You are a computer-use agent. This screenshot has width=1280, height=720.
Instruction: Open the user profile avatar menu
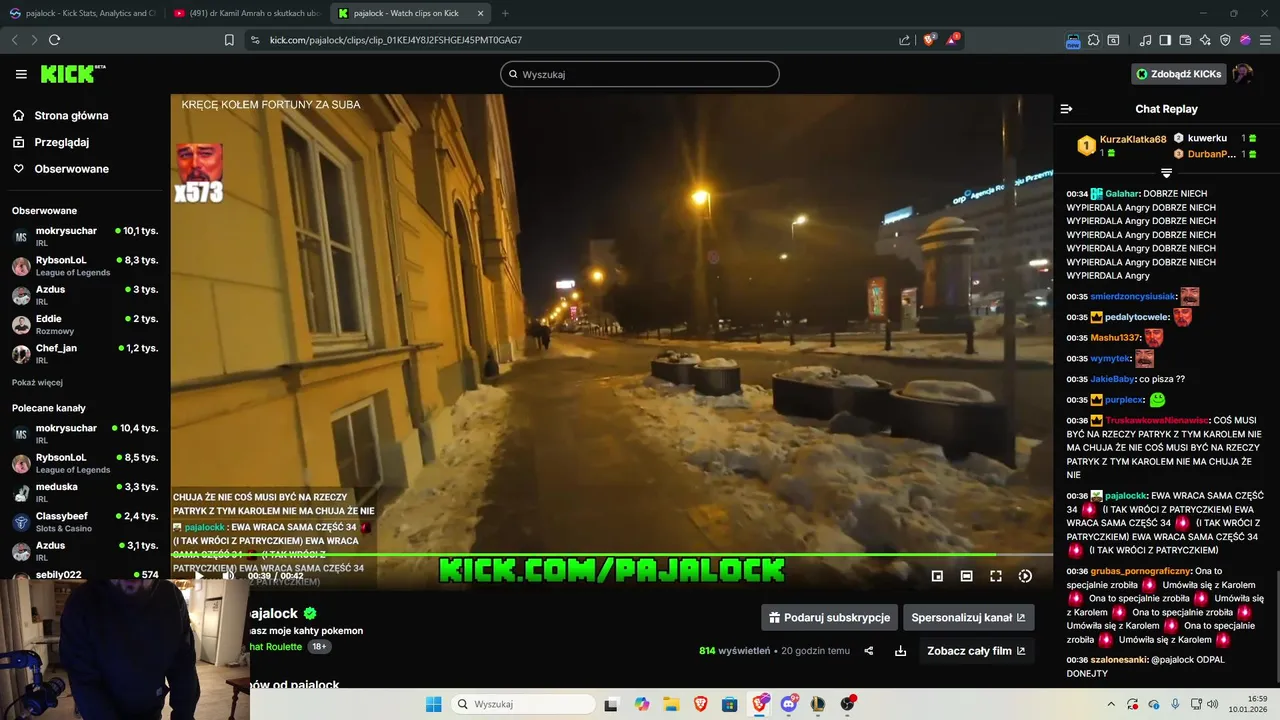coord(1243,74)
